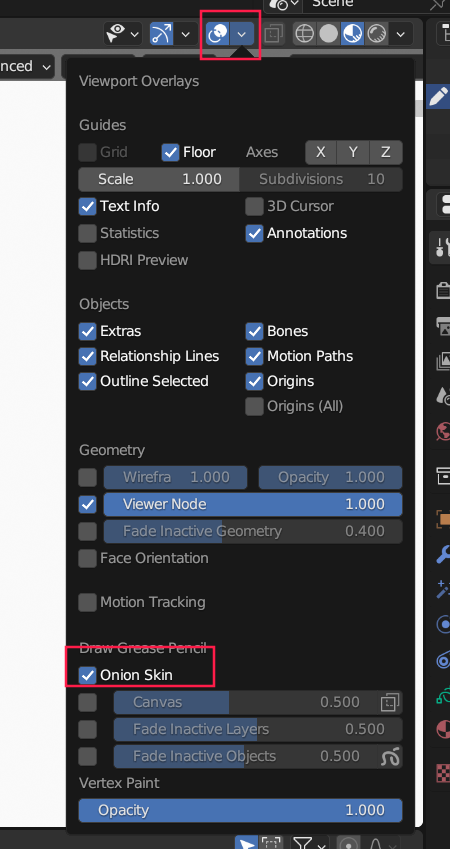Adjust the Vertex Paint Opacity slider
This screenshot has width=450, height=849.
(x=240, y=811)
